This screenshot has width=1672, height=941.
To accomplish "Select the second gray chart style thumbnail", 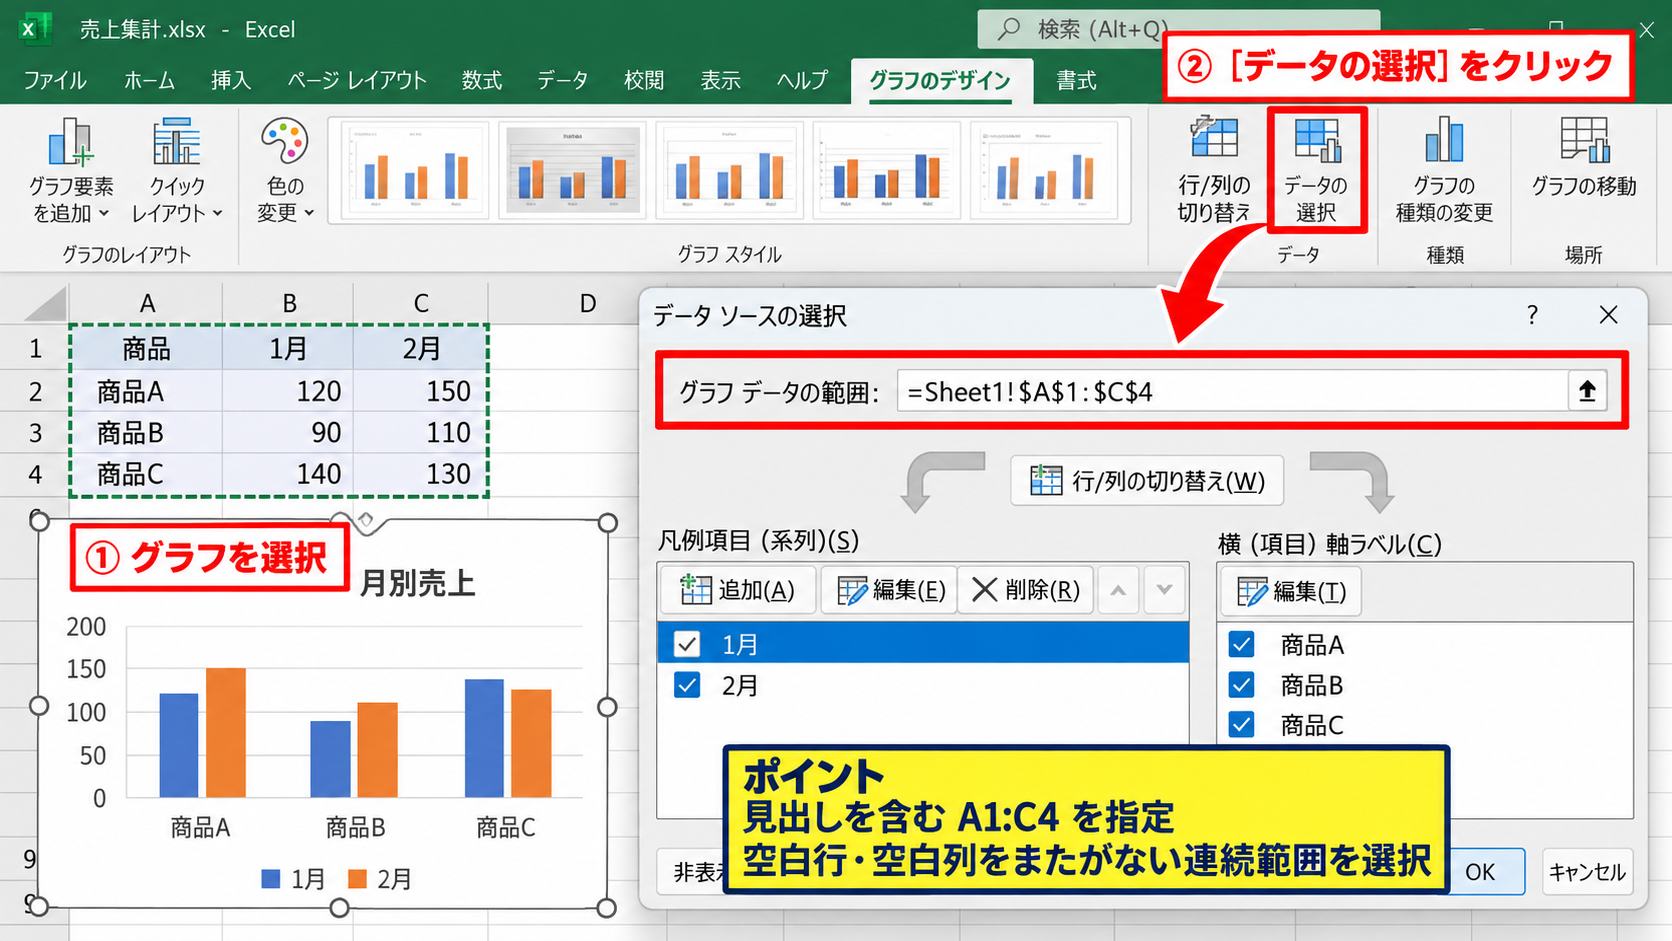I will coord(572,168).
